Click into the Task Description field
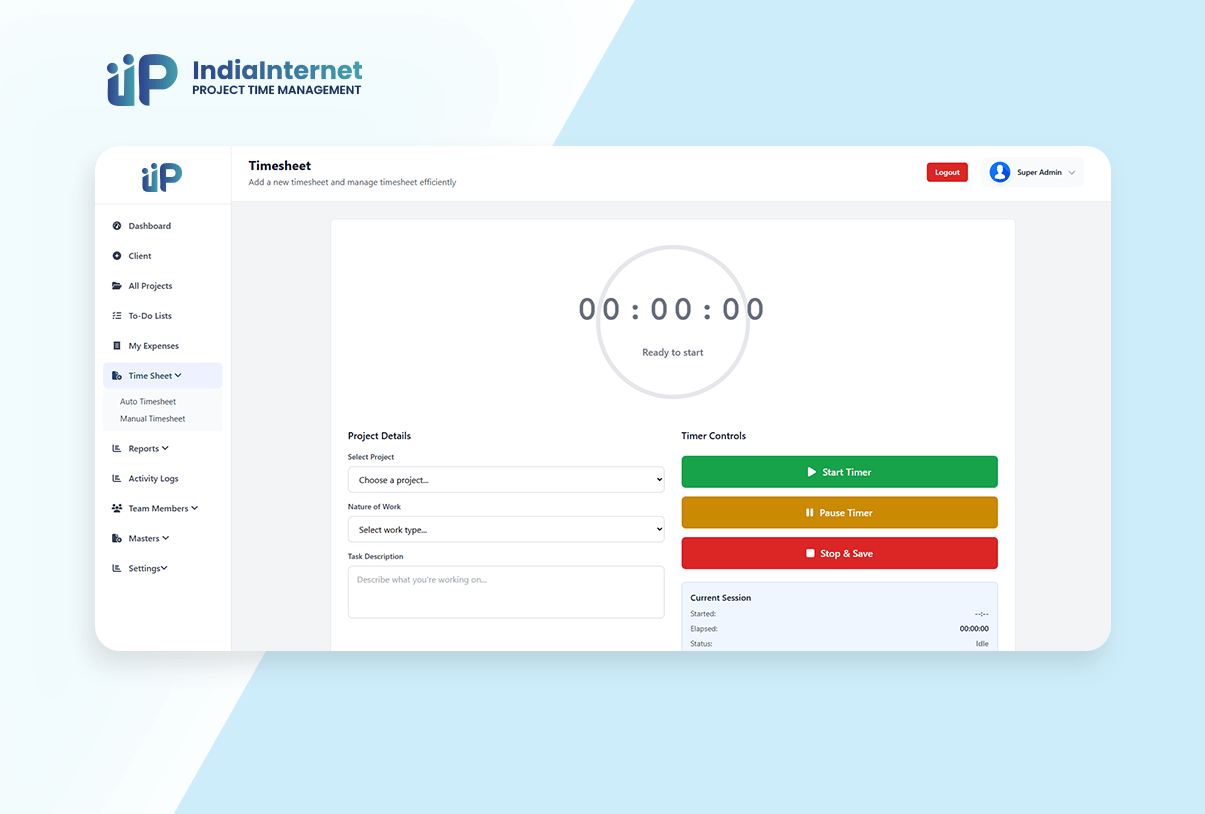This screenshot has width=1205, height=814. (x=505, y=592)
